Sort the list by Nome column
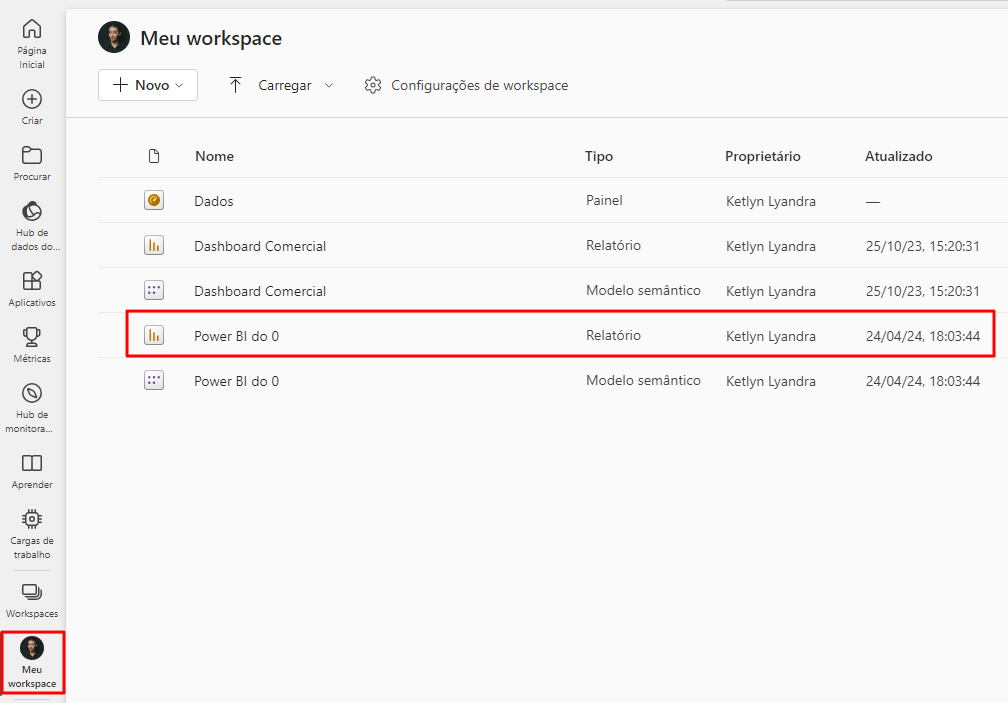This screenshot has width=1008, height=703. coord(214,156)
